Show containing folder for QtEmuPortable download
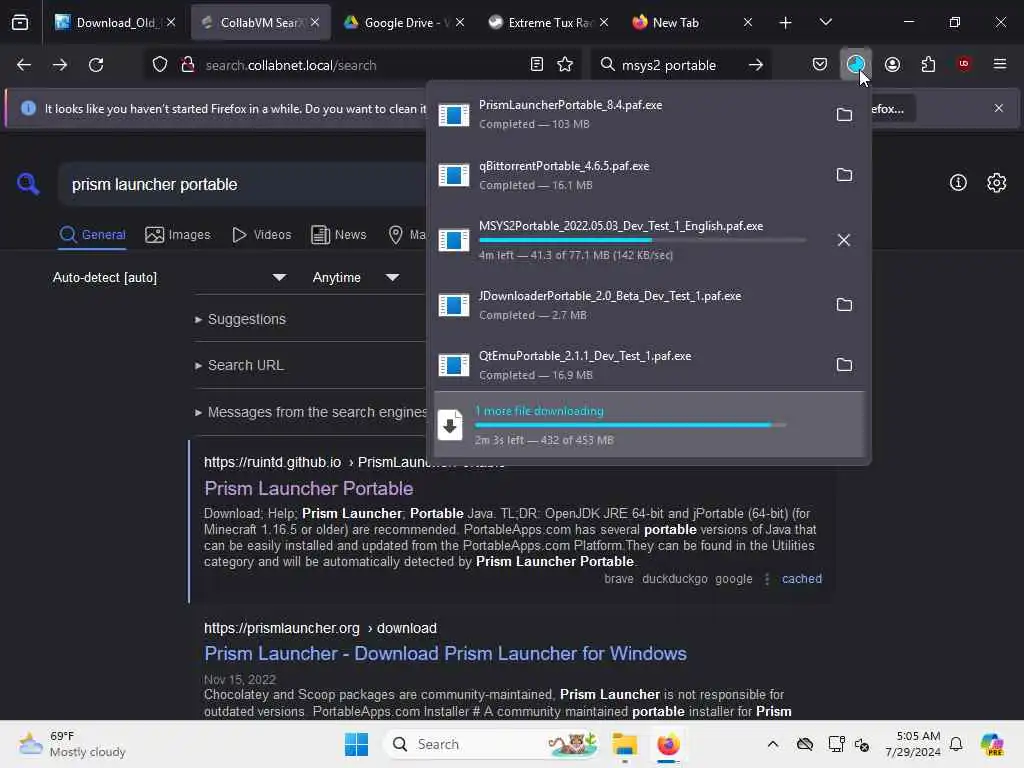Image resolution: width=1024 pixels, height=768 pixels. tap(844, 364)
